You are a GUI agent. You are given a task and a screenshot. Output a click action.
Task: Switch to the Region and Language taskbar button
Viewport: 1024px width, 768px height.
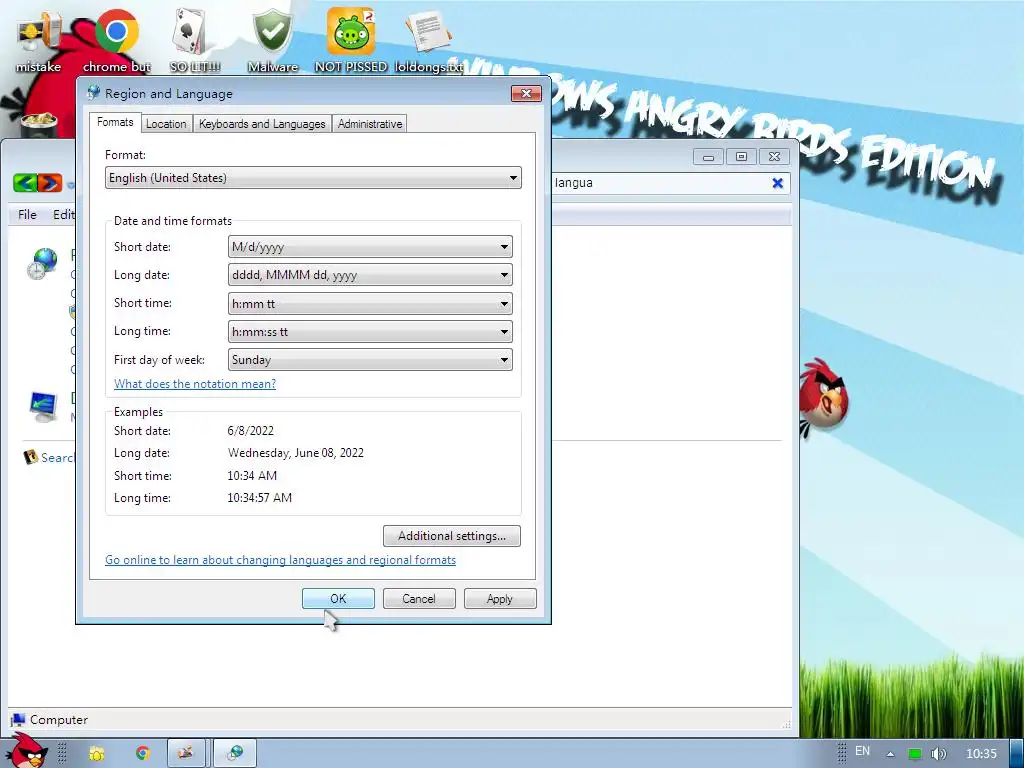click(x=235, y=753)
